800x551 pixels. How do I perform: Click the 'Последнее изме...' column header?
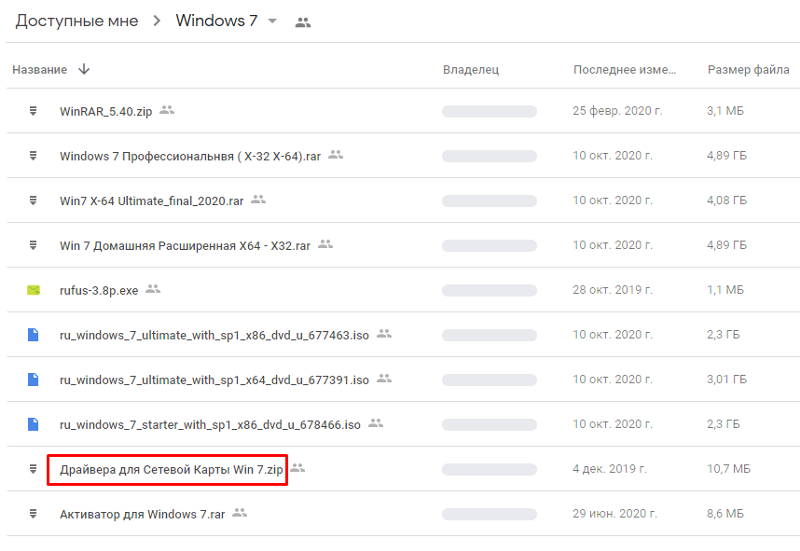click(x=624, y=69)
